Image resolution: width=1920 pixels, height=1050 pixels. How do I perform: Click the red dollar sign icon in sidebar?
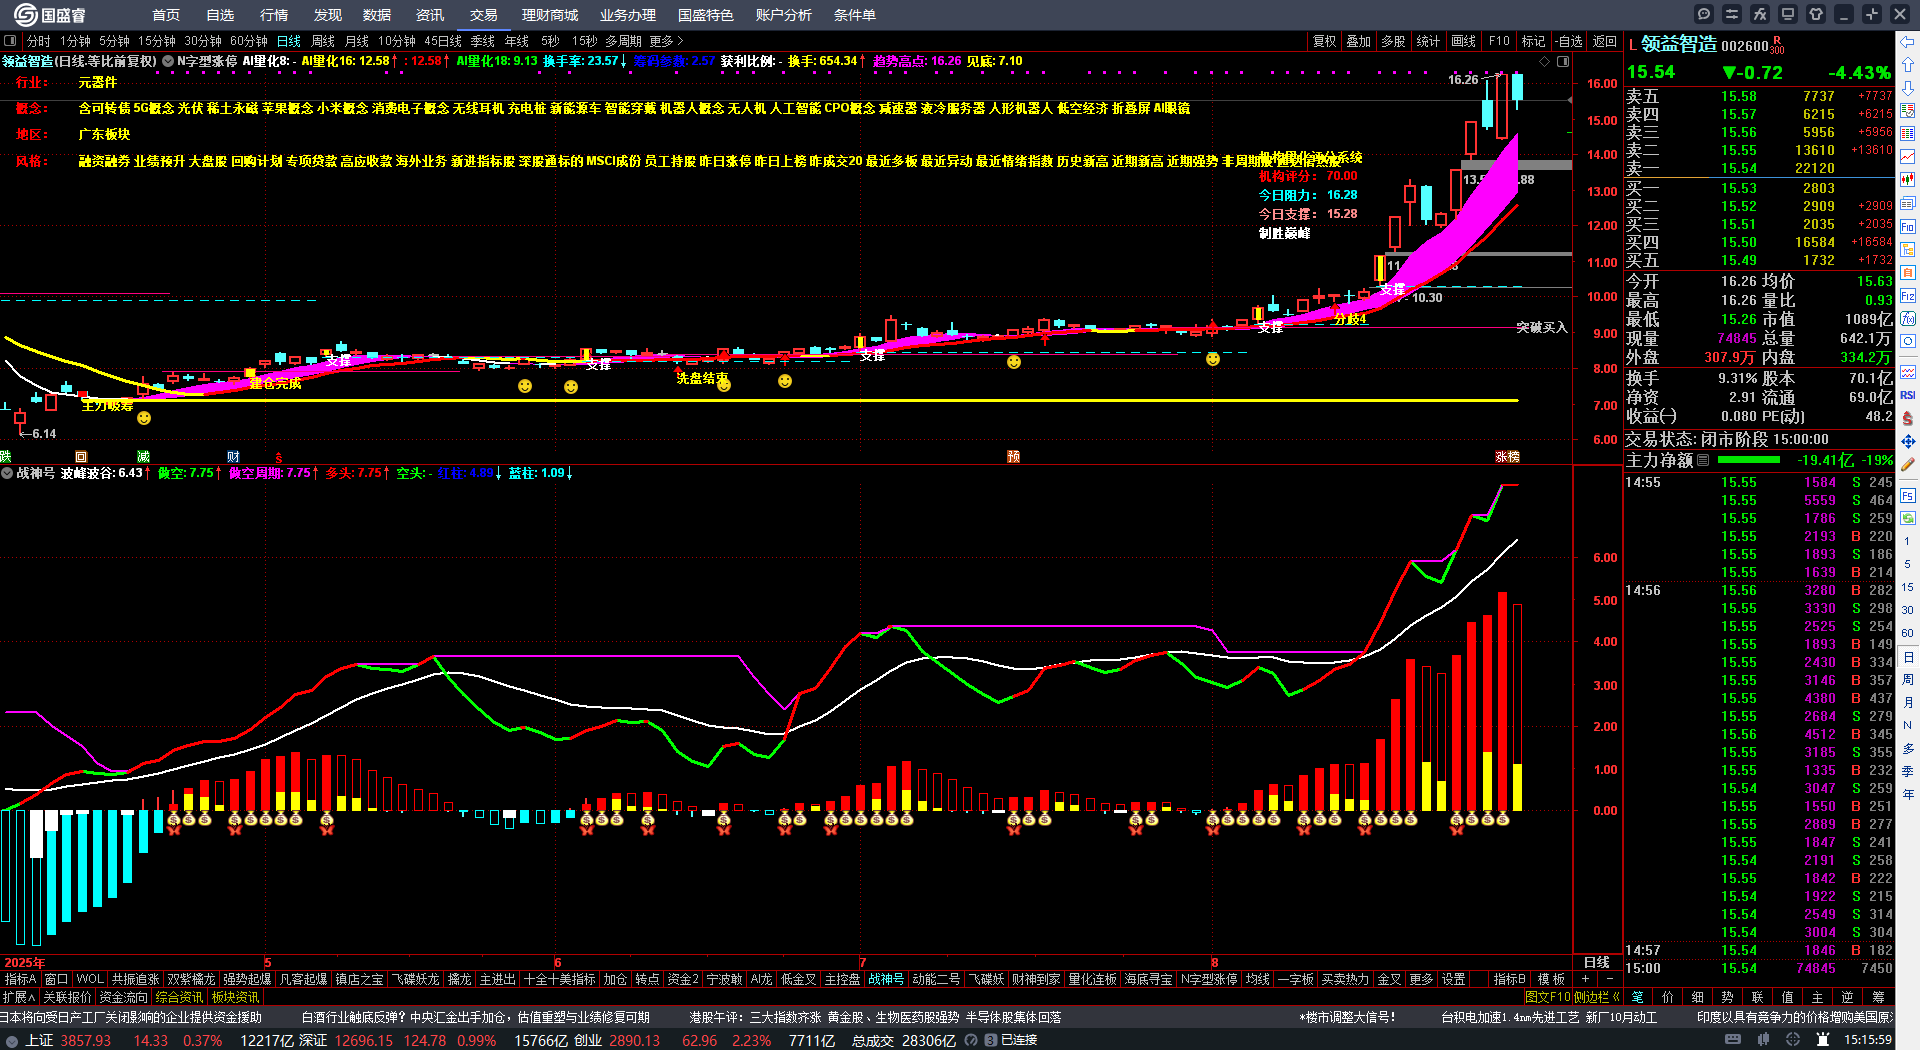(1908, 418)
